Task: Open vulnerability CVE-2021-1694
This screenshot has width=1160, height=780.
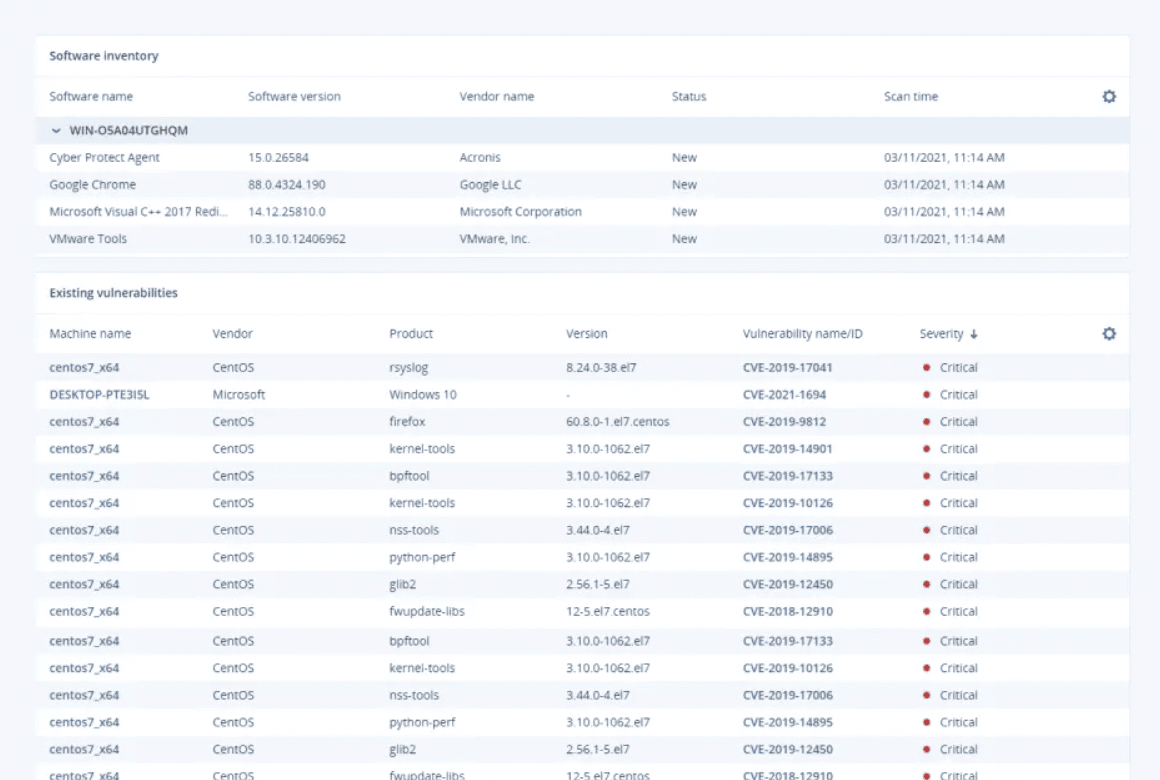Action: pyautogui.click(x=784, y=394)
